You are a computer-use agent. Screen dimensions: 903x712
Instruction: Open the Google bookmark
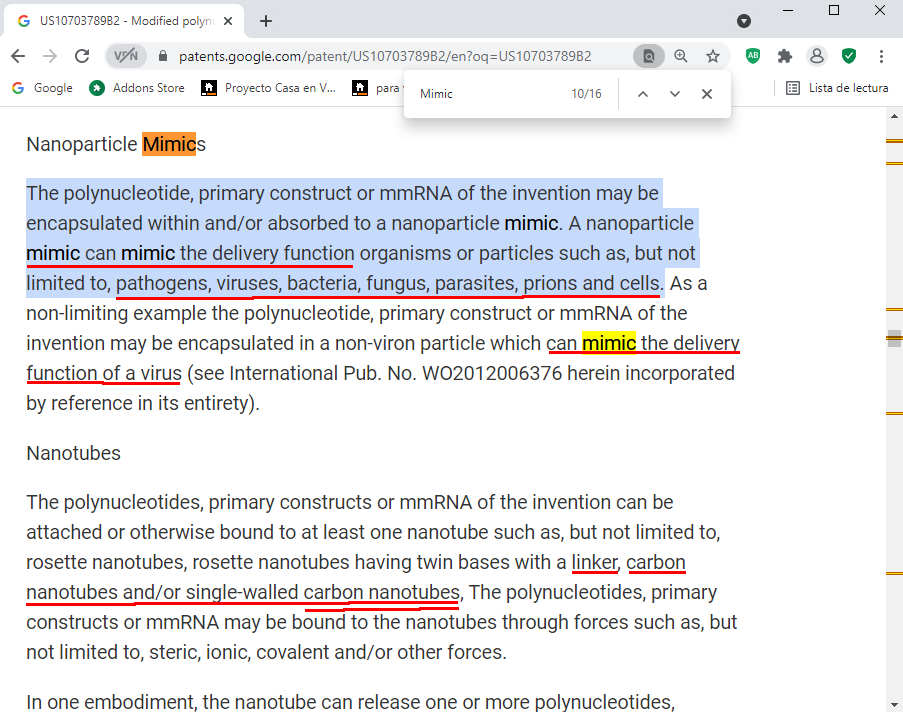(42, 88)
